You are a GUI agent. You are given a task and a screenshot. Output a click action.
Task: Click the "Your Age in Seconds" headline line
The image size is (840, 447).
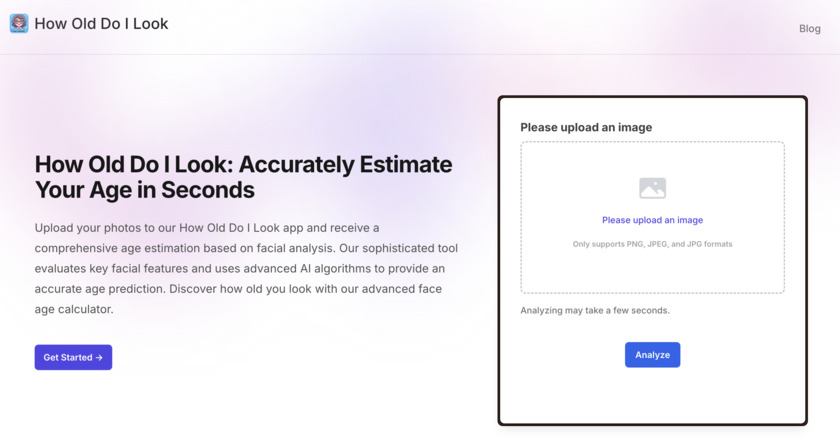pyautogui.click(x=144, y=190)
